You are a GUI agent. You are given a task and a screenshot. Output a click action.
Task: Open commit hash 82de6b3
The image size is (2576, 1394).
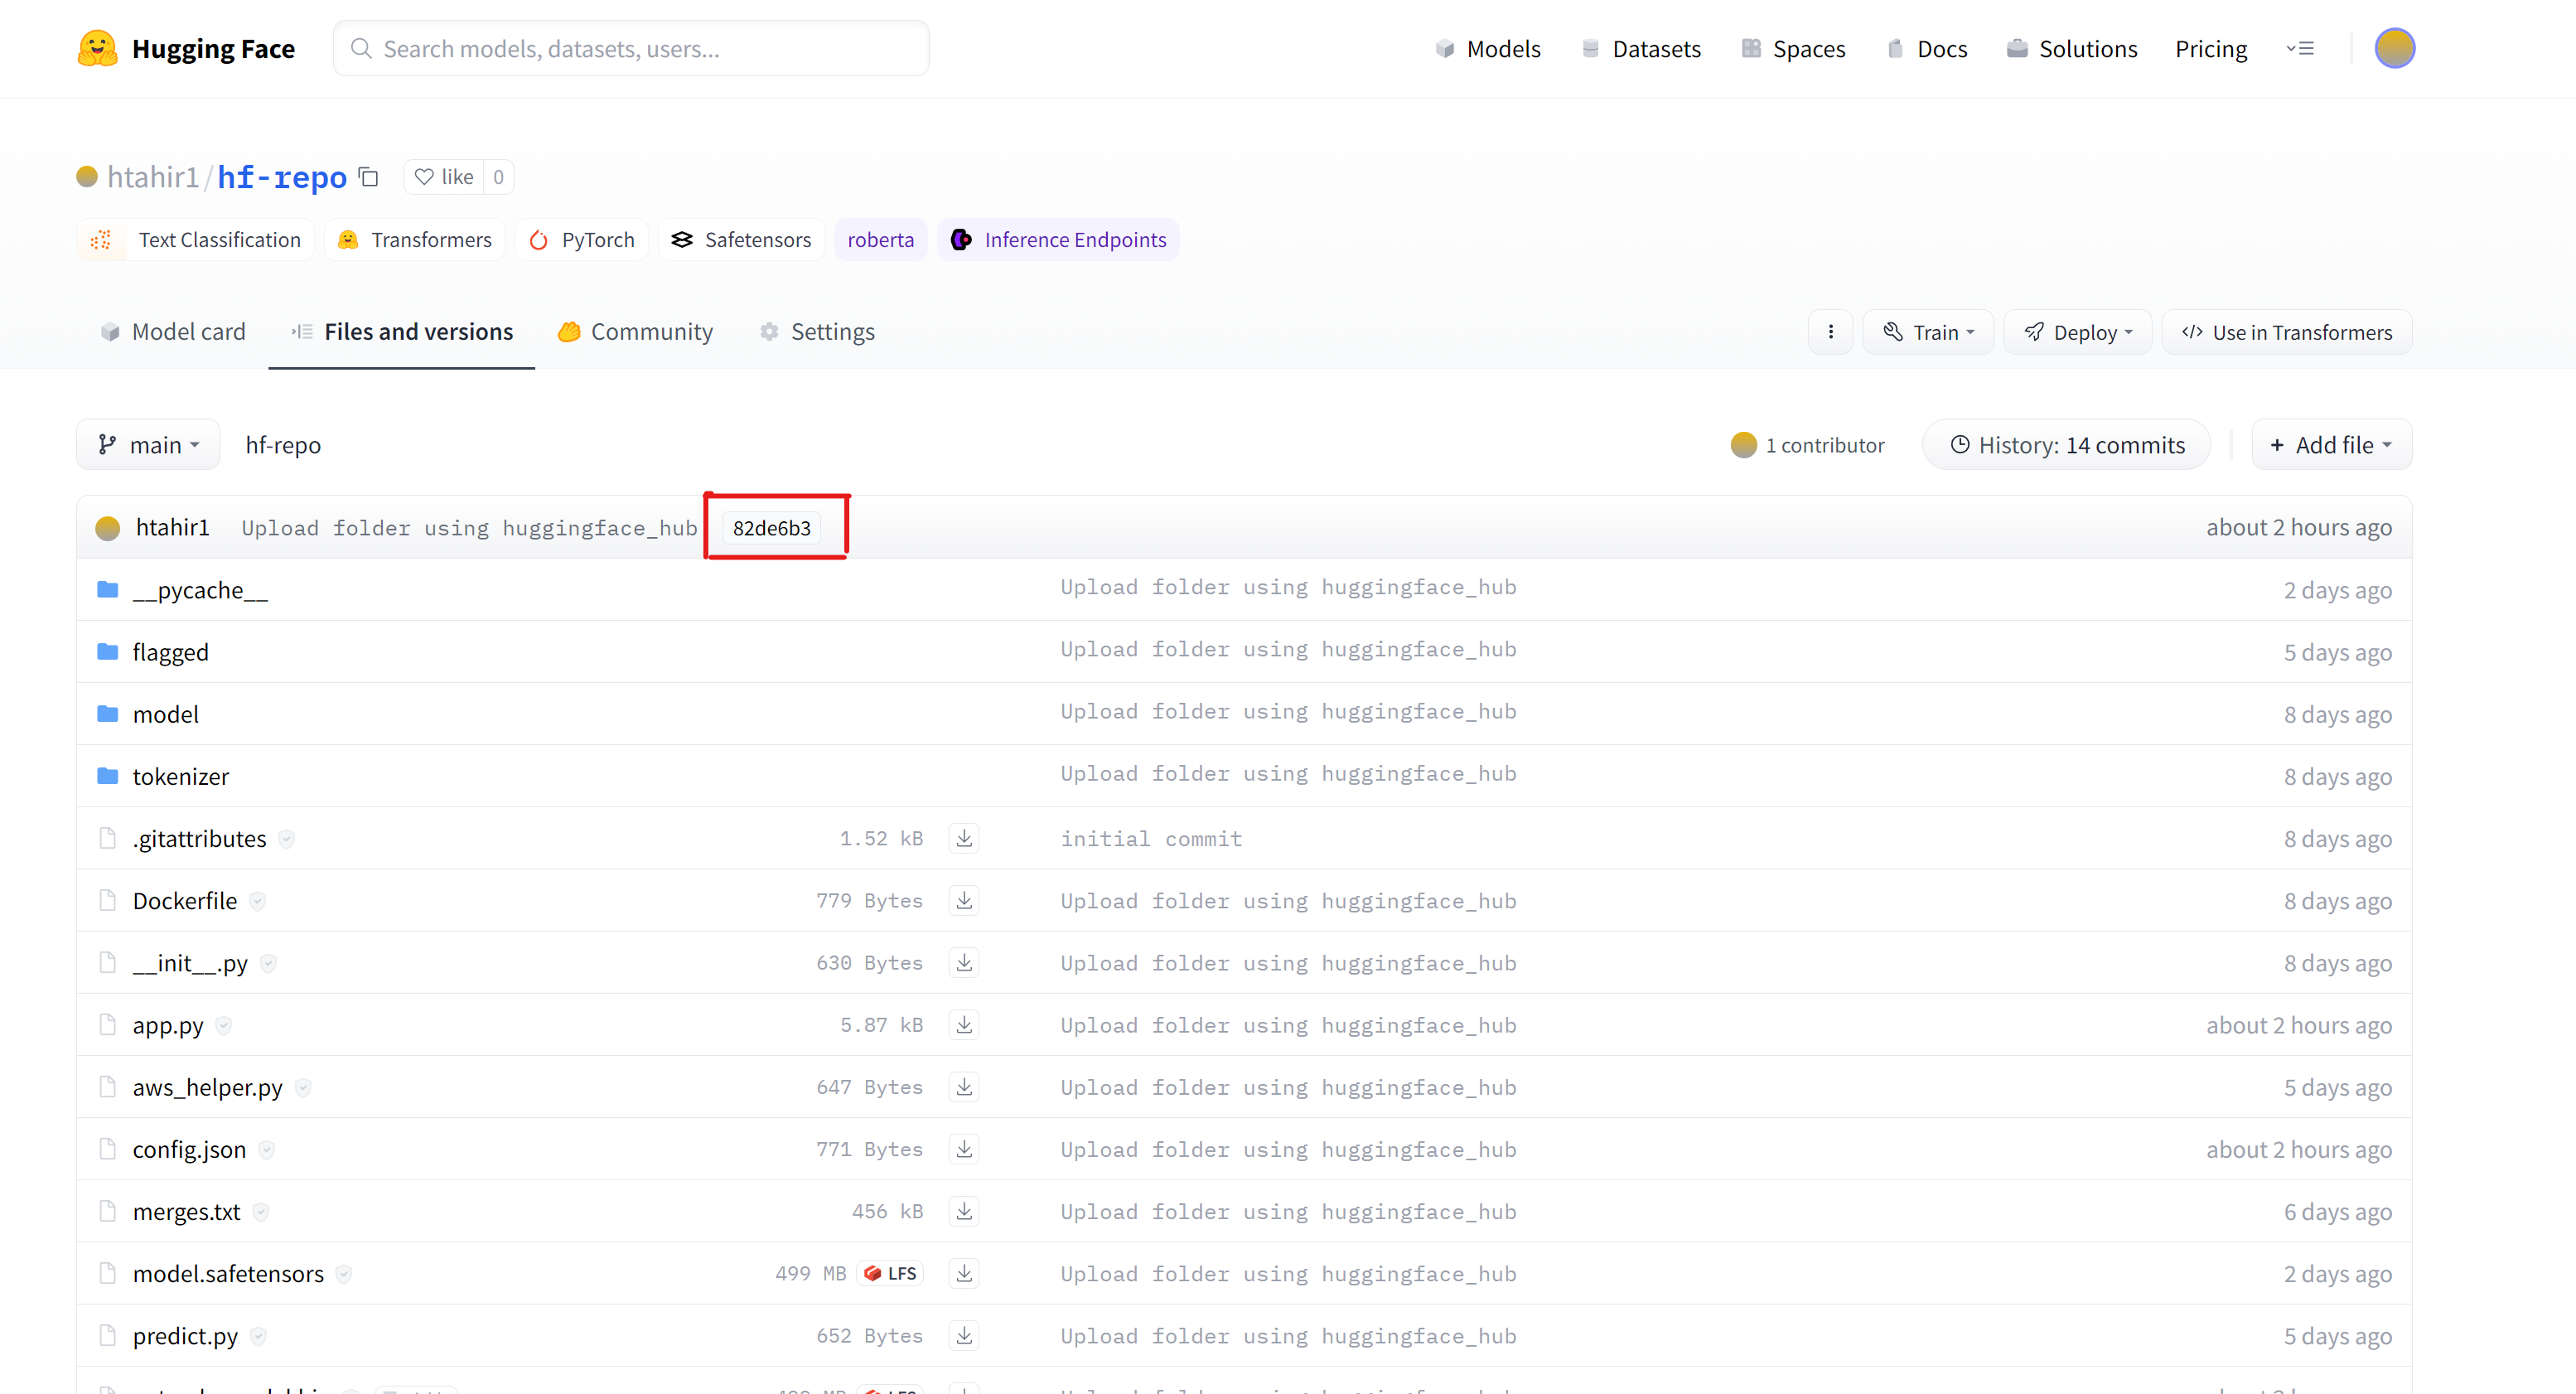[x=771, y=528]
